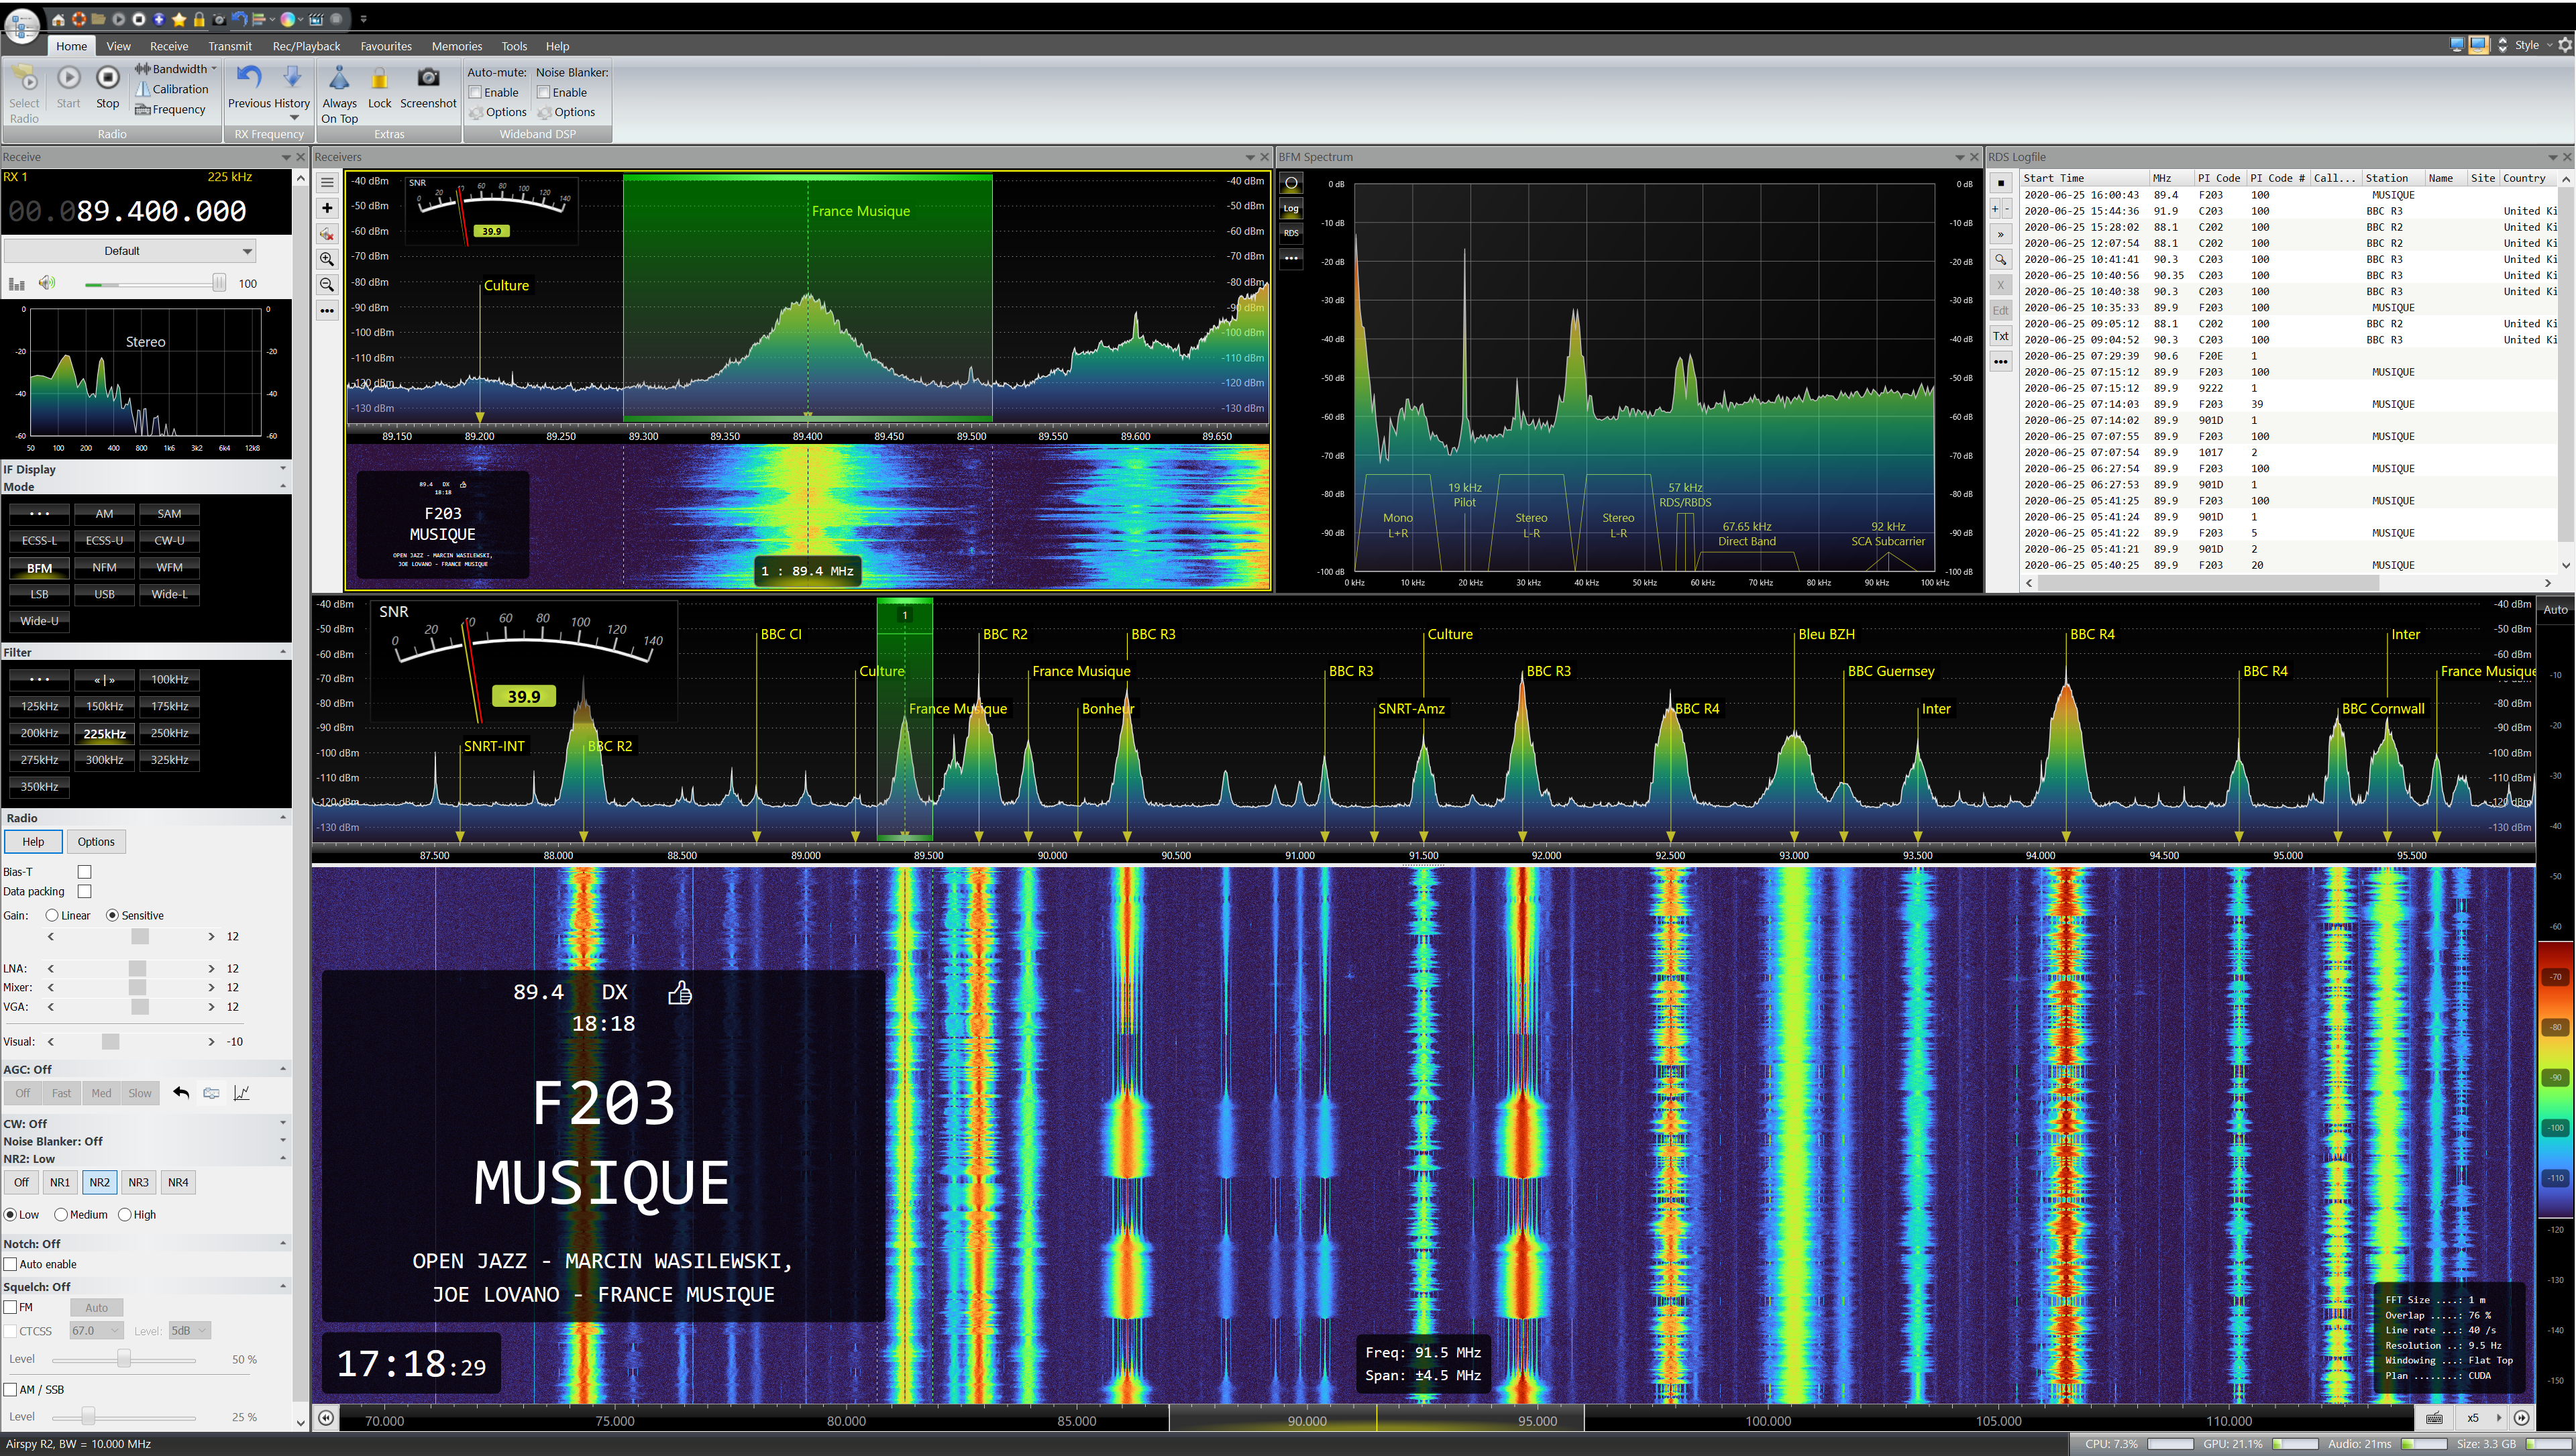Collapse the Filter section
Viewport: 2576px width, 1456px height.
click(283, 652)
